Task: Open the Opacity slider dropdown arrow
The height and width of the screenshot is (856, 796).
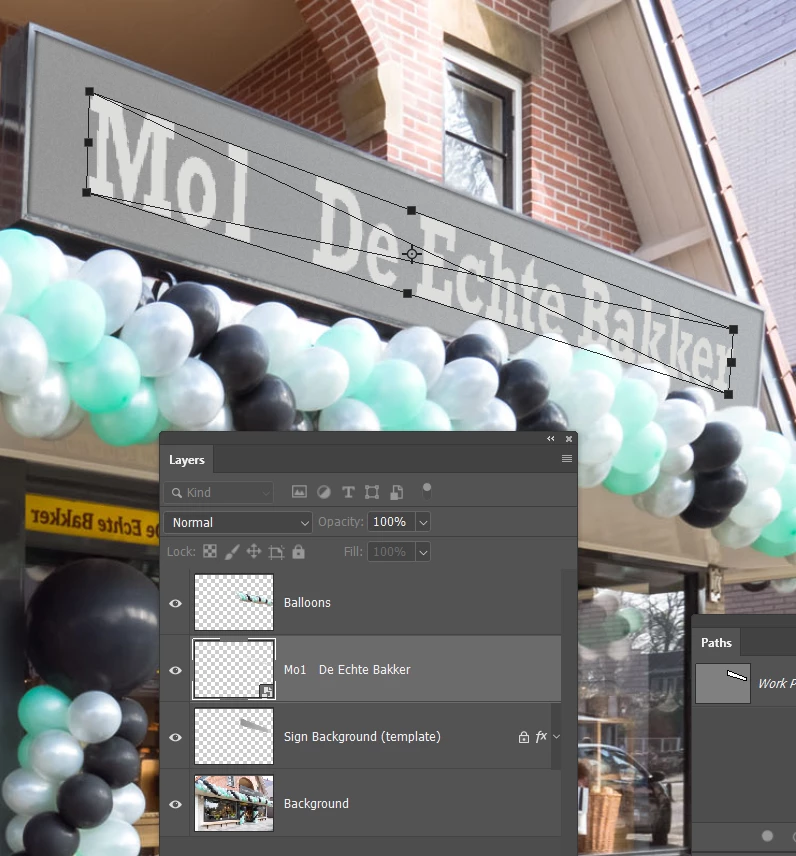Action: point(423,522)
